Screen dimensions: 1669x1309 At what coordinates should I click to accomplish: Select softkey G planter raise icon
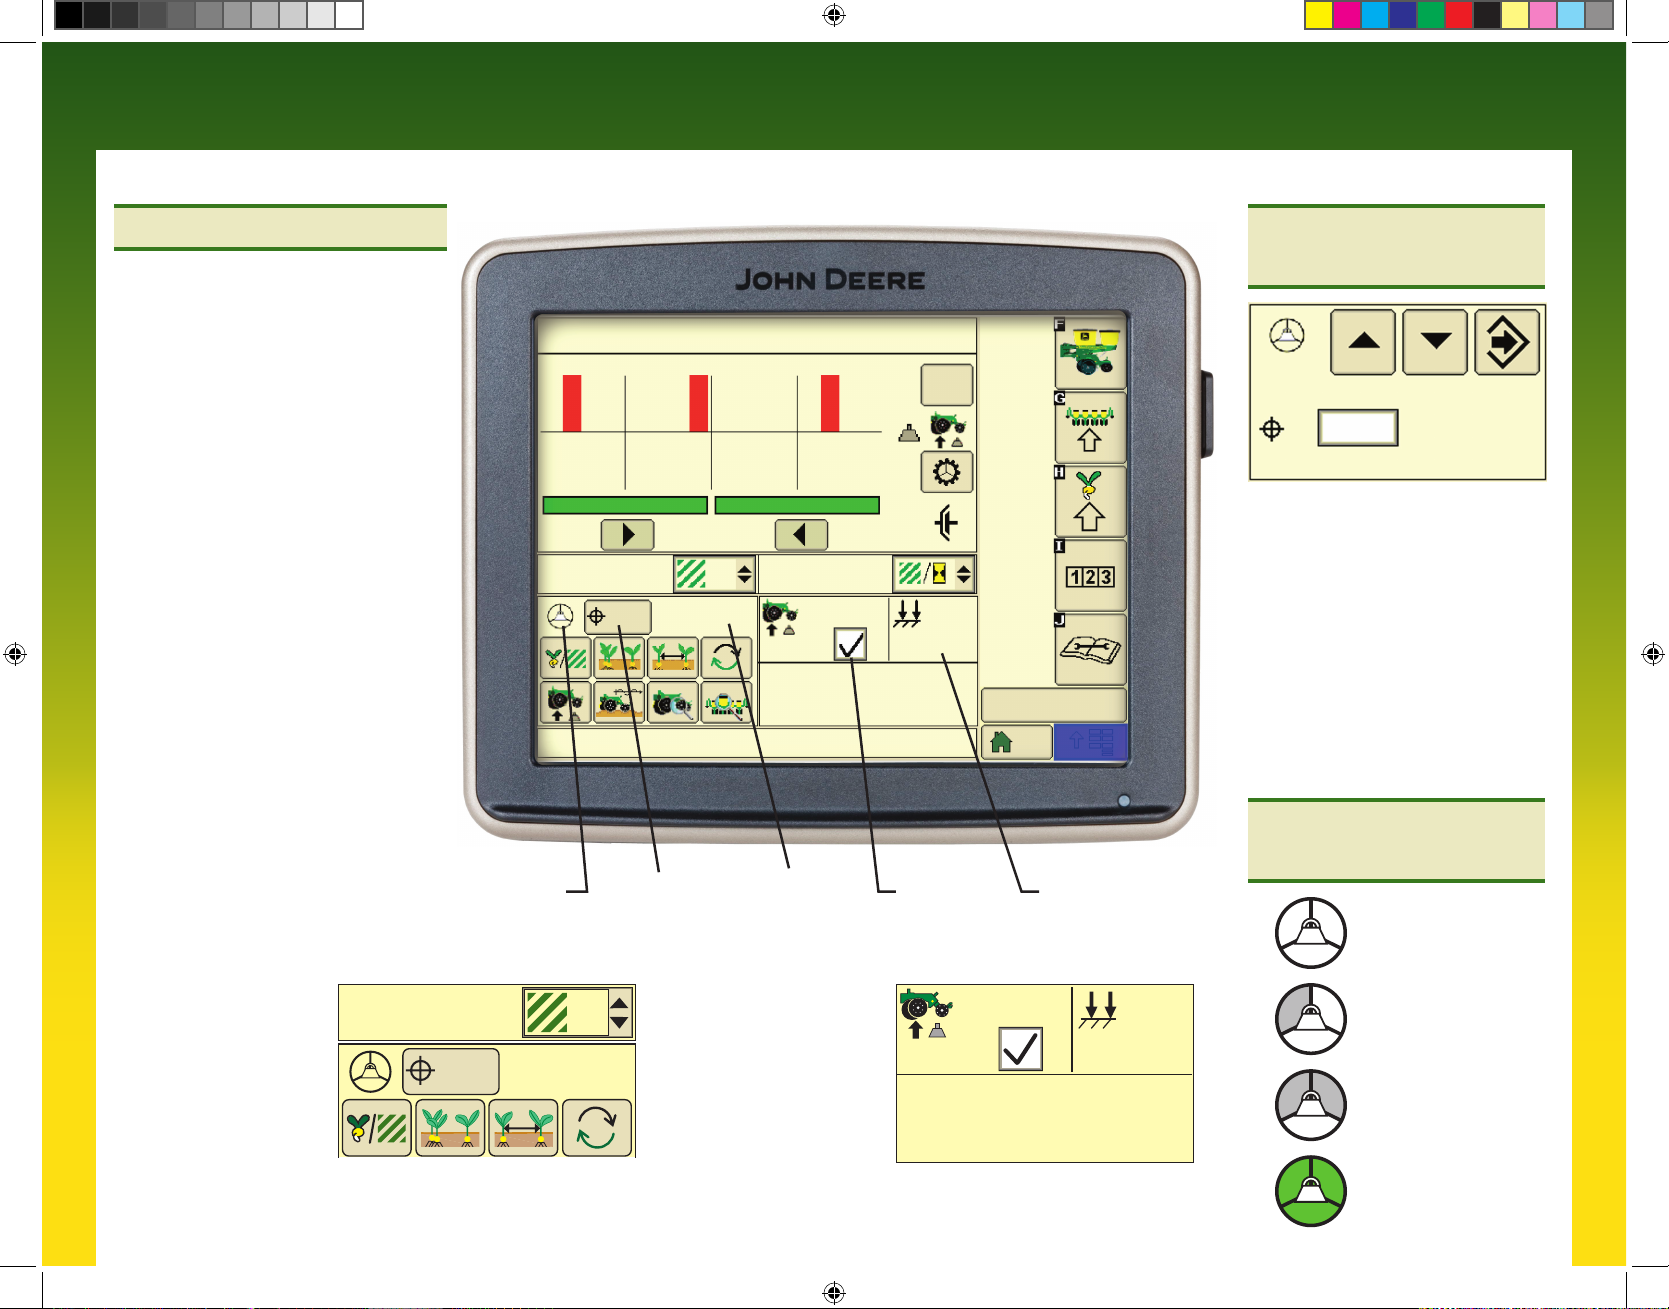click(x=1091, y=428)
